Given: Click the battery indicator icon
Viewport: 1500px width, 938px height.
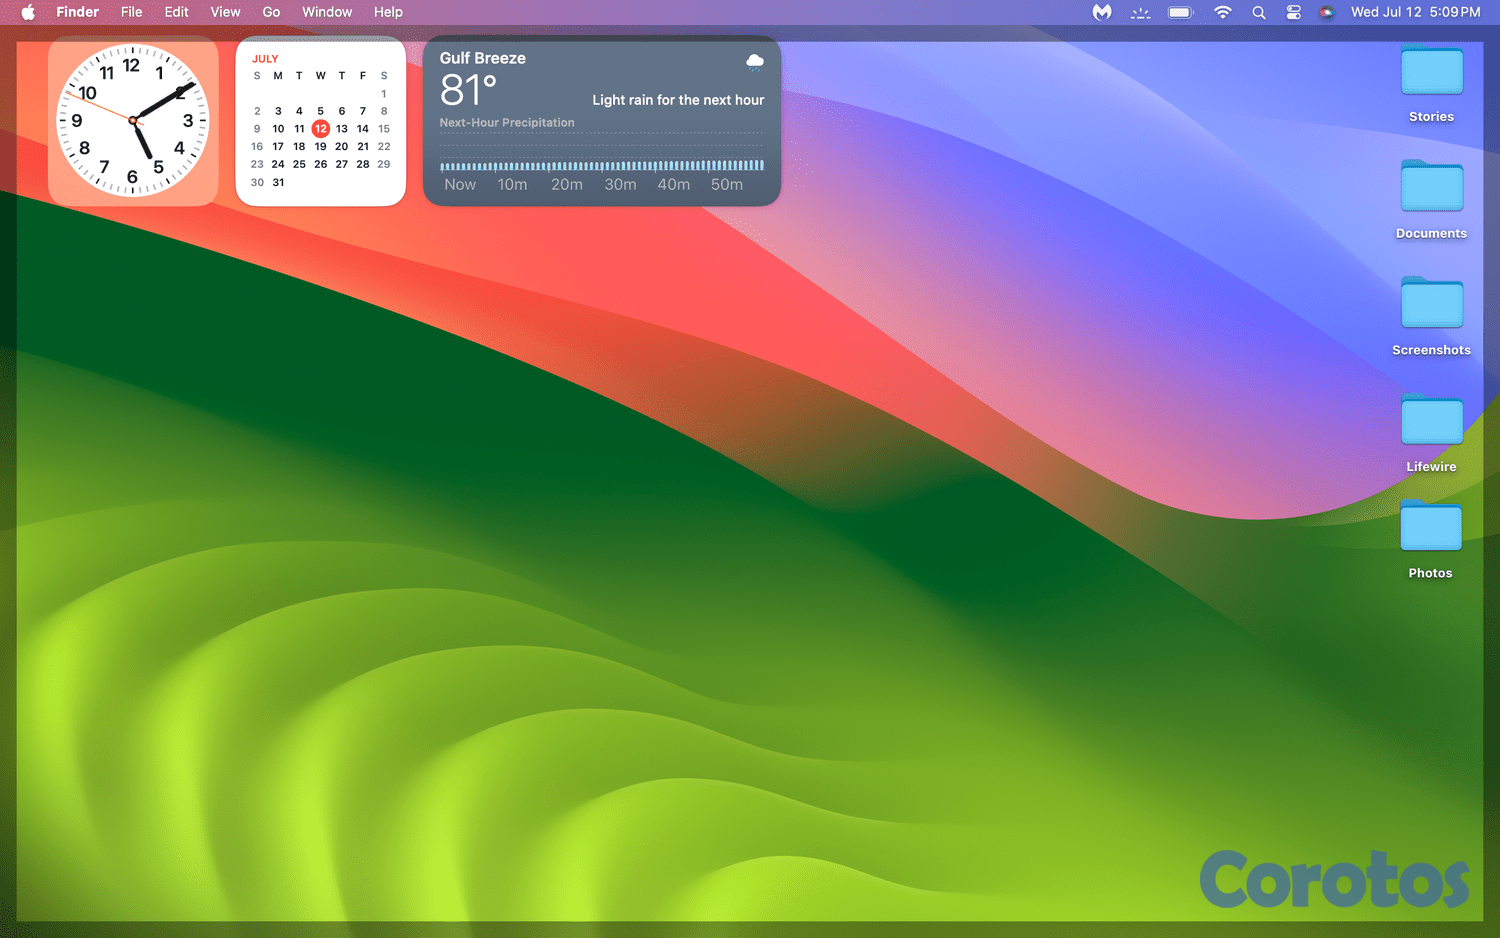Looking at the screenshot, I should pyautogui.click(x=1179, y=12).
